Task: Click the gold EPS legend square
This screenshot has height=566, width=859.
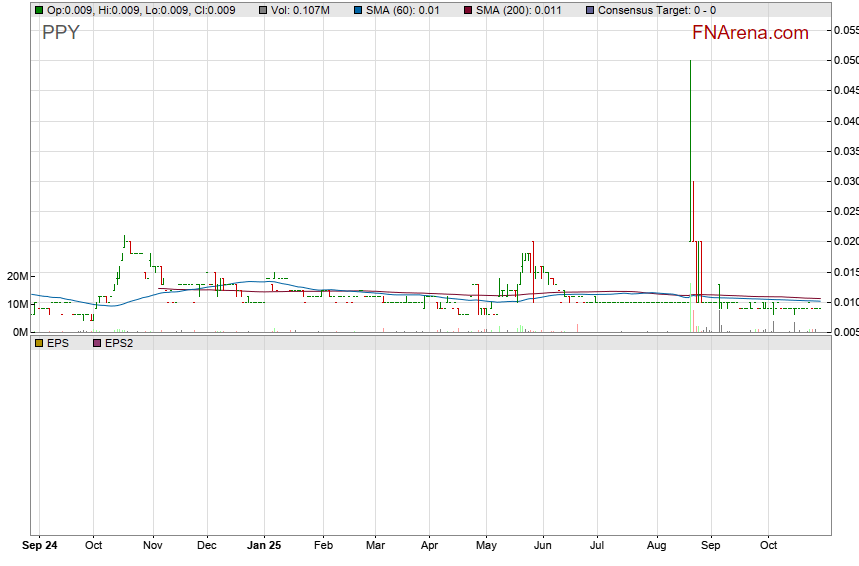Action: point(39,343)
